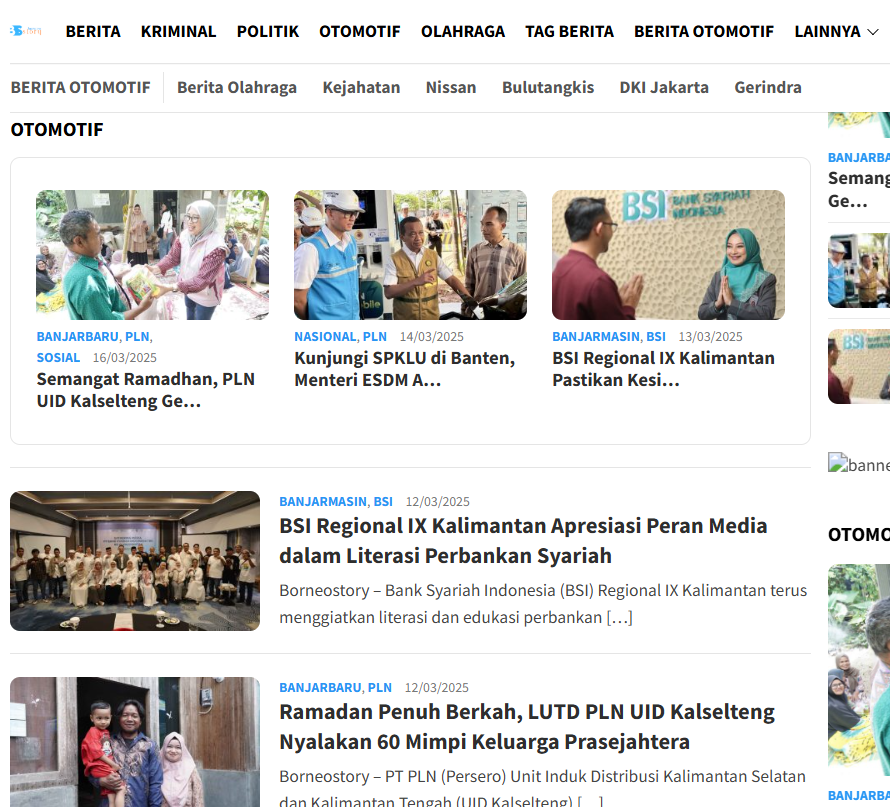Open the OLAHRAGA navigation item

pos(463,31)
